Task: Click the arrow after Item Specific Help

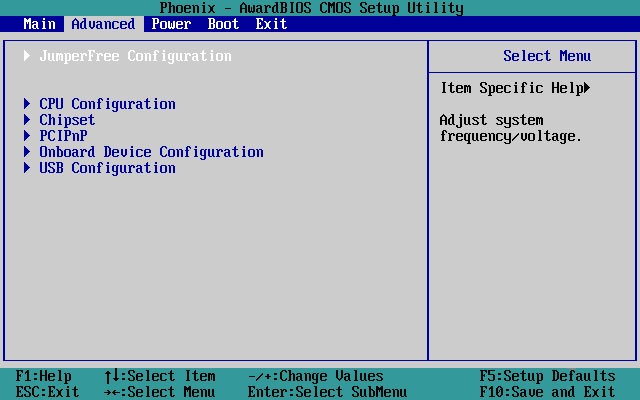Action: coord(587,88)
